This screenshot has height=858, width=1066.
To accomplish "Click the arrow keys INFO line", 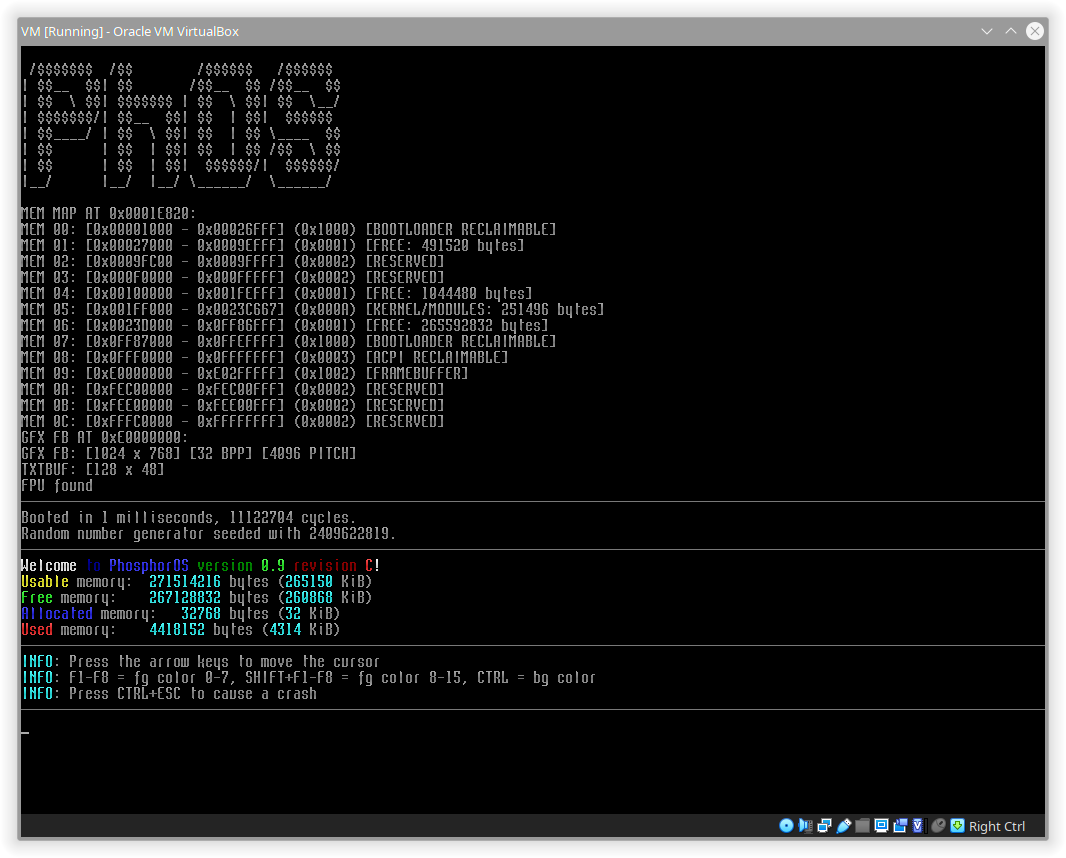I will pos(201,662).
